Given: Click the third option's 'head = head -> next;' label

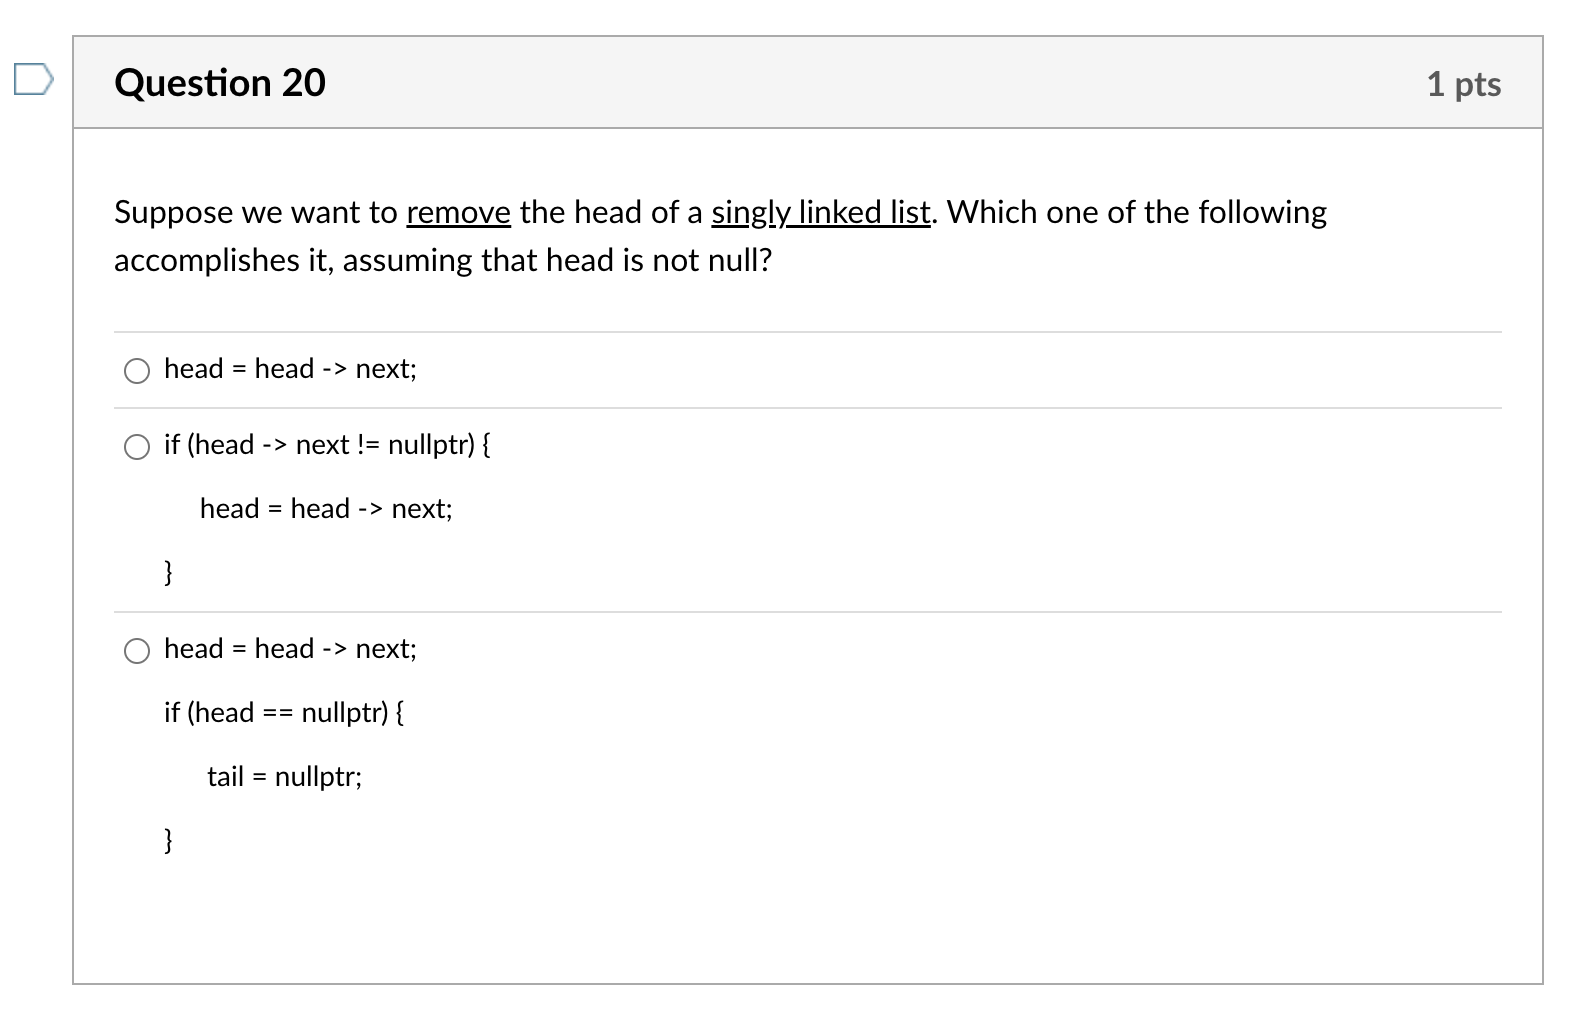Looking at the screenshot, I should click(x=290, y=649).
